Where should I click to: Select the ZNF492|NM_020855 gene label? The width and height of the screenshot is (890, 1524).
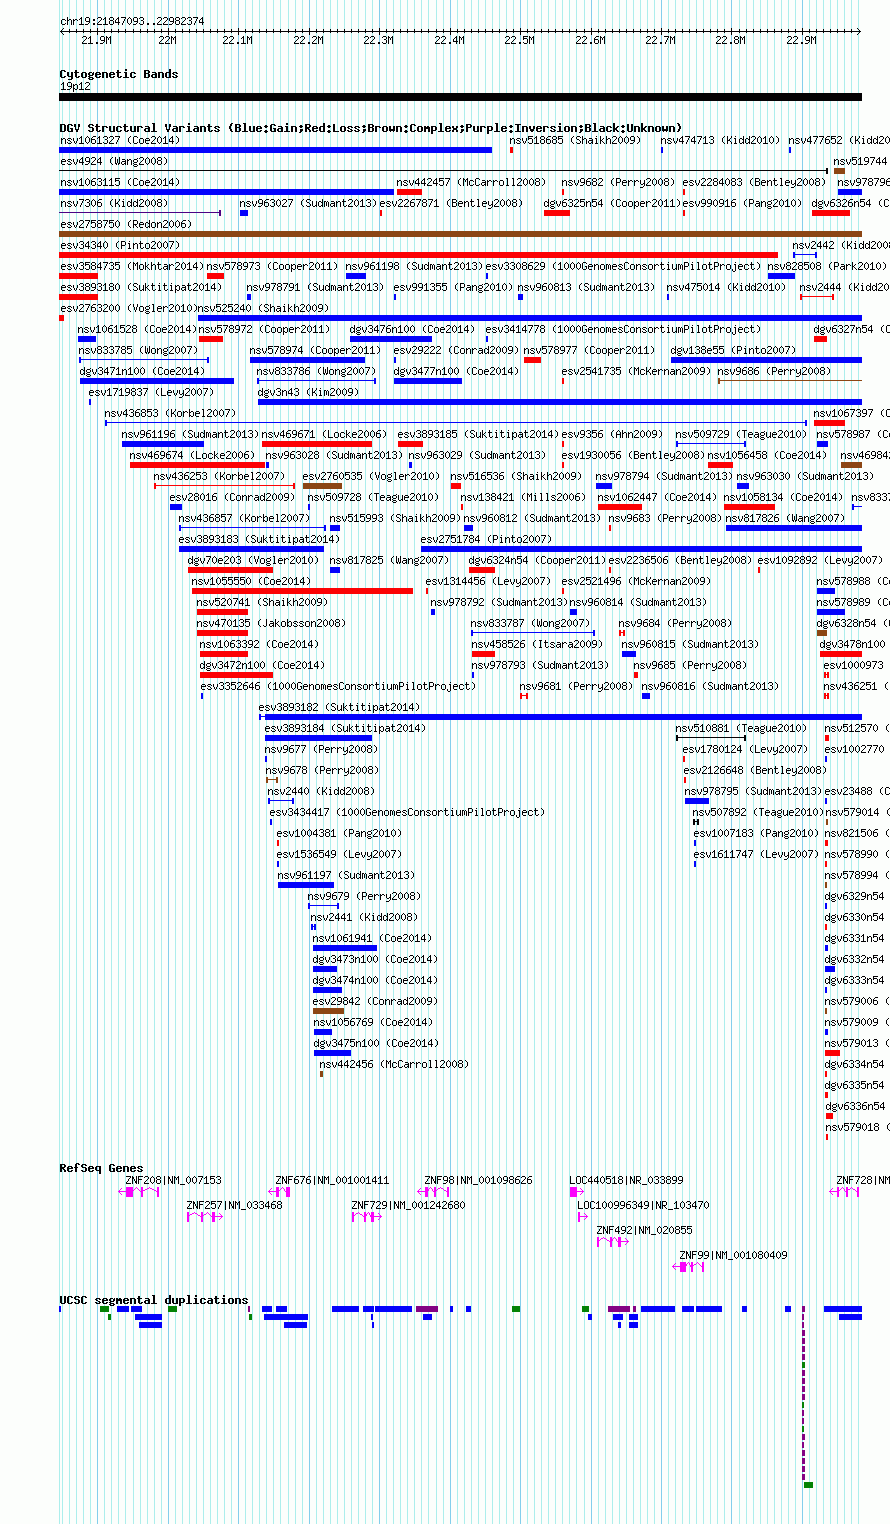point(645,1231)
